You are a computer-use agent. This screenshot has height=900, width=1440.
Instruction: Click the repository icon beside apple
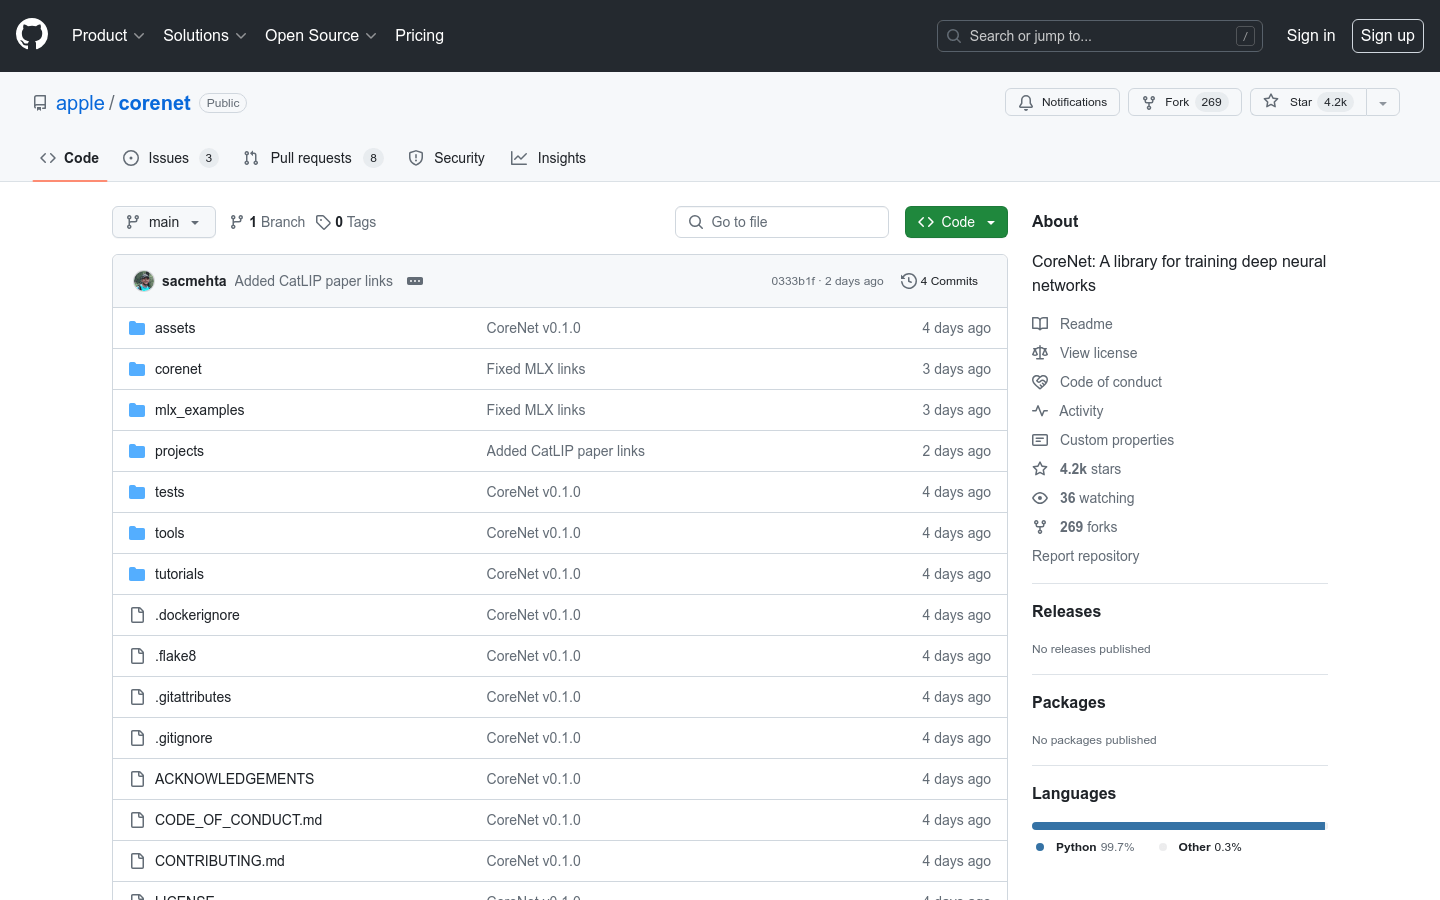pyautogui.click(x=40, y=103)
